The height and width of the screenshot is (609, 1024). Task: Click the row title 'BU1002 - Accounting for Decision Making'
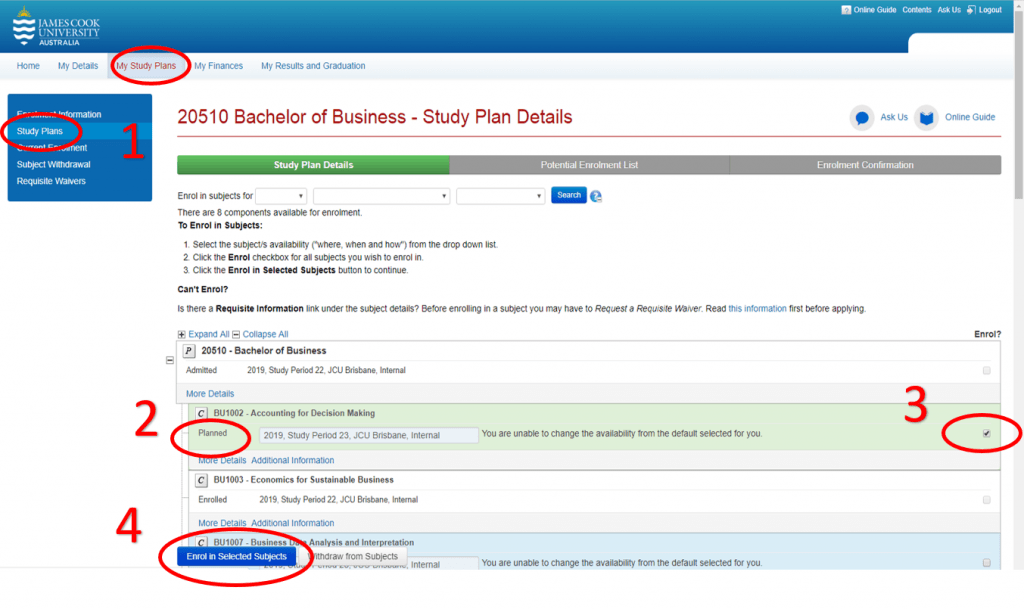tap(294, 413)
